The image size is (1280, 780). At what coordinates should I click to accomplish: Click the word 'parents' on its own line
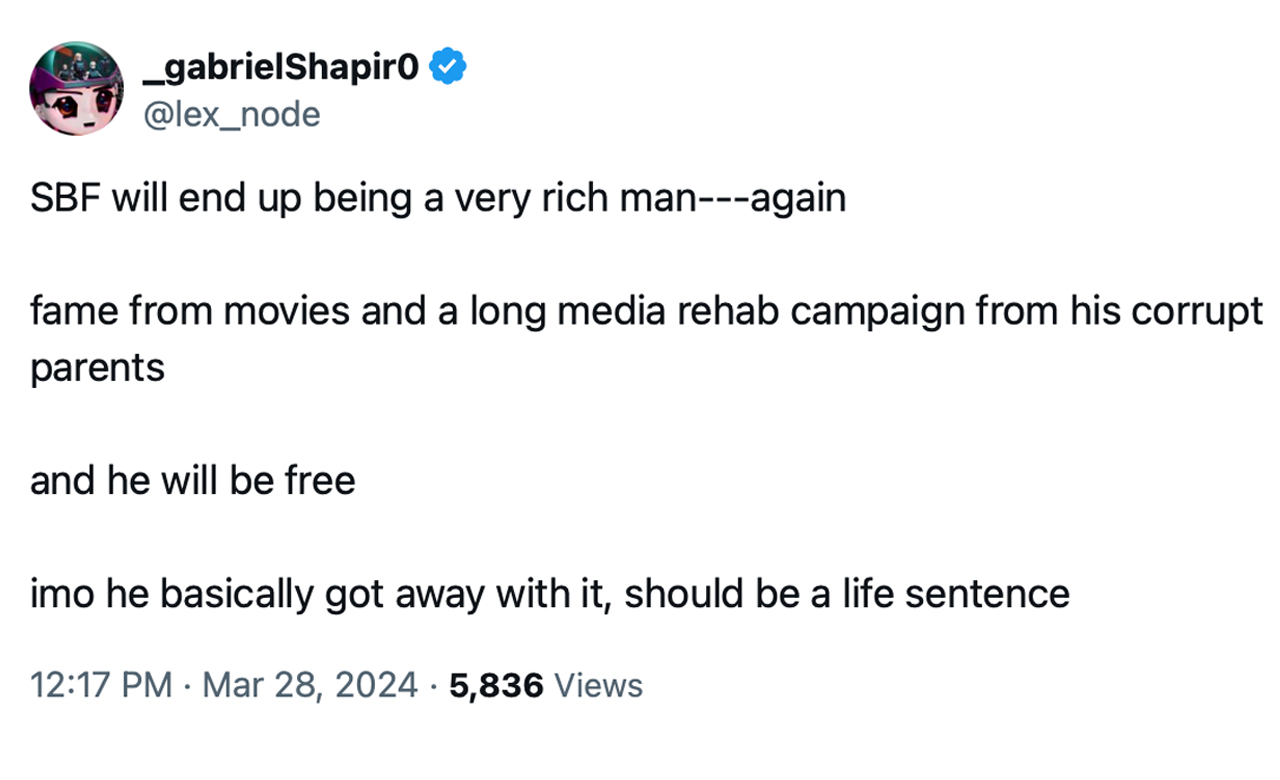pyautogui.click(x=97, y=368)
